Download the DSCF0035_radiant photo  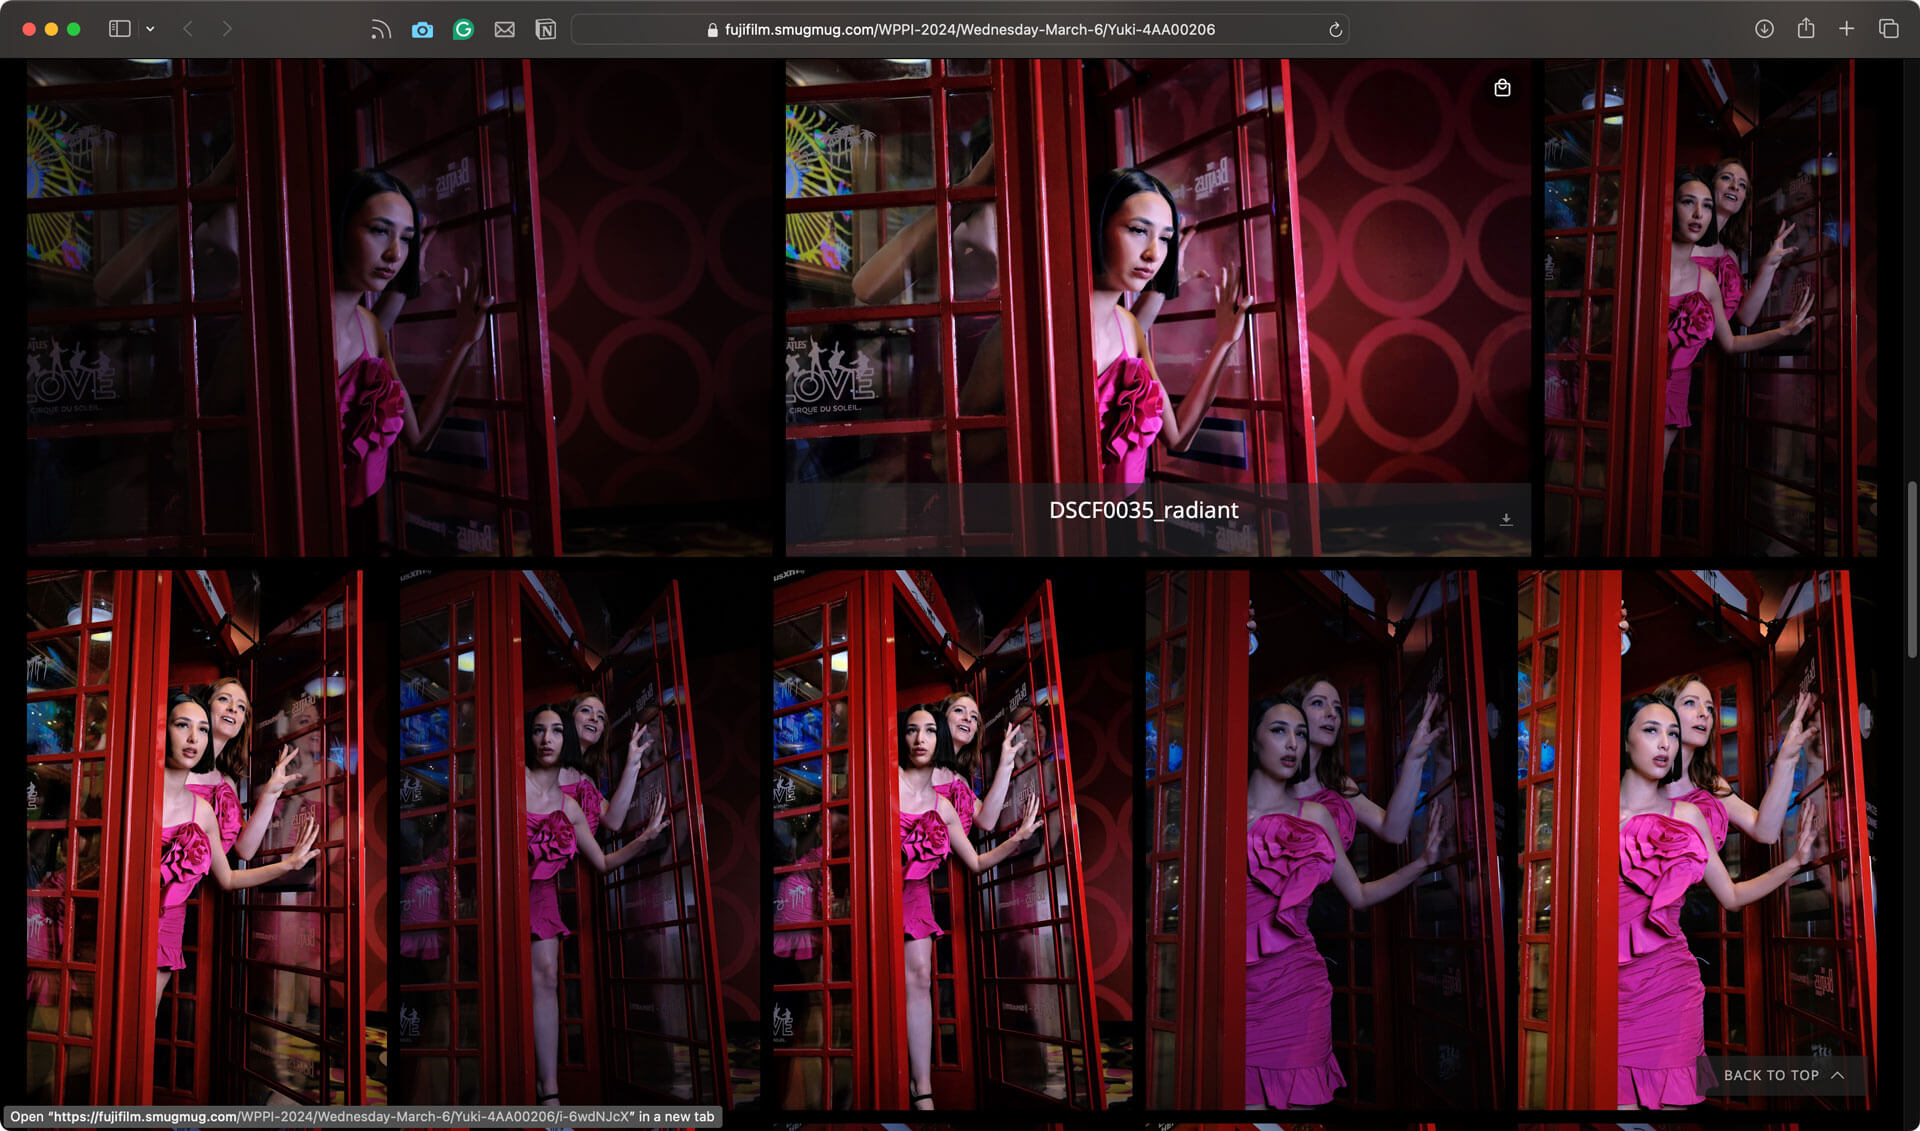pos(1506,519)
